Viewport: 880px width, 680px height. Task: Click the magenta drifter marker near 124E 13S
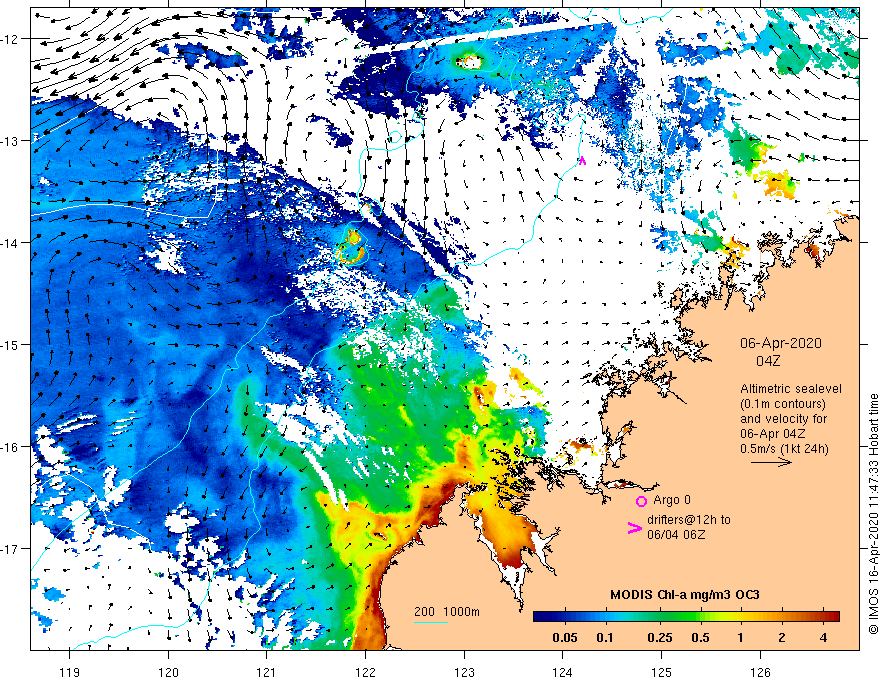(582, 160)
